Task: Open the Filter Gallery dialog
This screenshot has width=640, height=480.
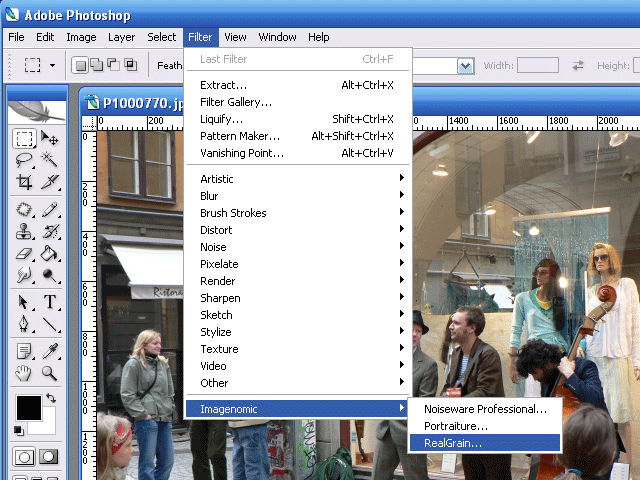Action: click(298, 102)
